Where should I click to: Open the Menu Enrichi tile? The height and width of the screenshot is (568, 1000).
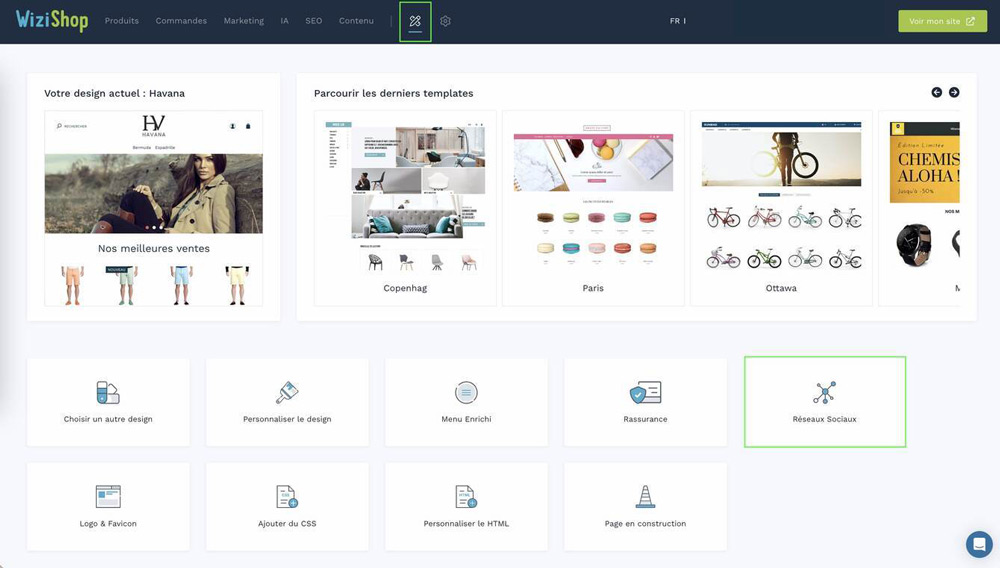(466, 402)
